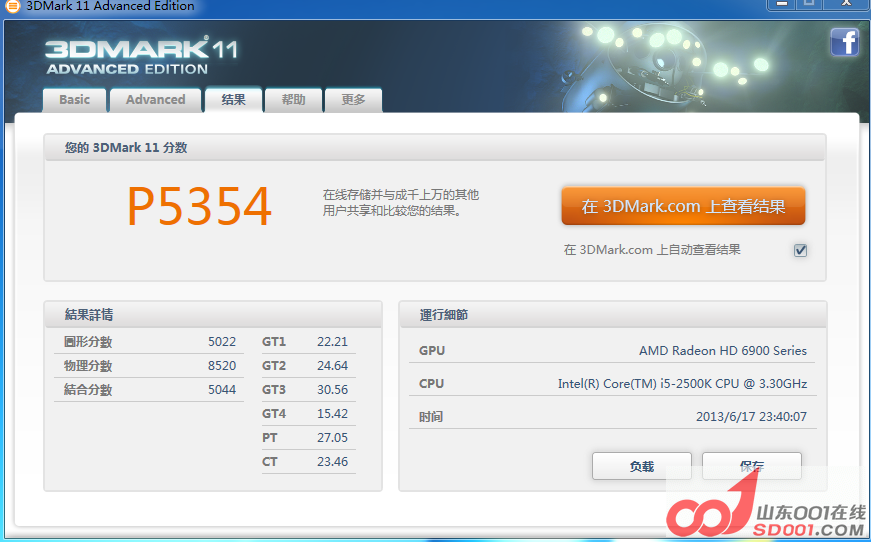Image resolution: width=871 pixels, height=542 pixels.
Task: Click the 結果詳情 panel heading
Action: [x=89, y=315]
